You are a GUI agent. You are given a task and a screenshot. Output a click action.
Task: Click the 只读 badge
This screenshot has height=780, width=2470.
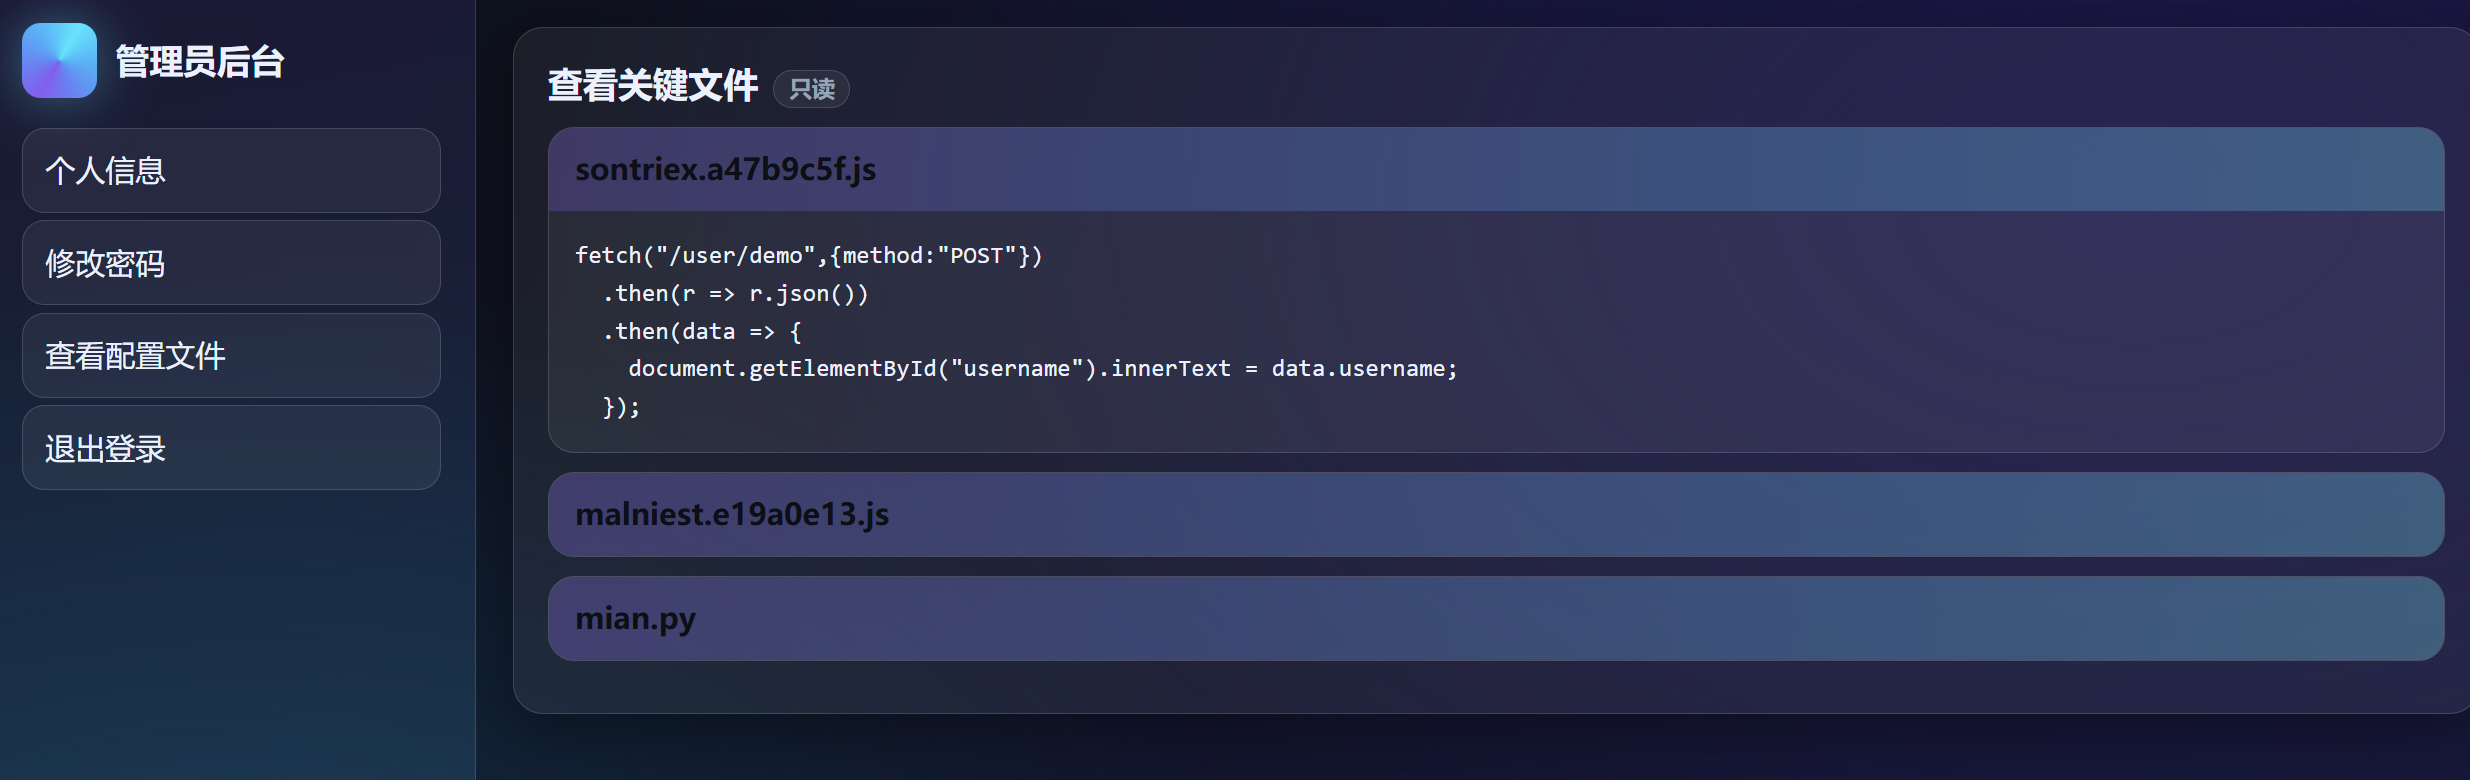click(x=811, y=89)
